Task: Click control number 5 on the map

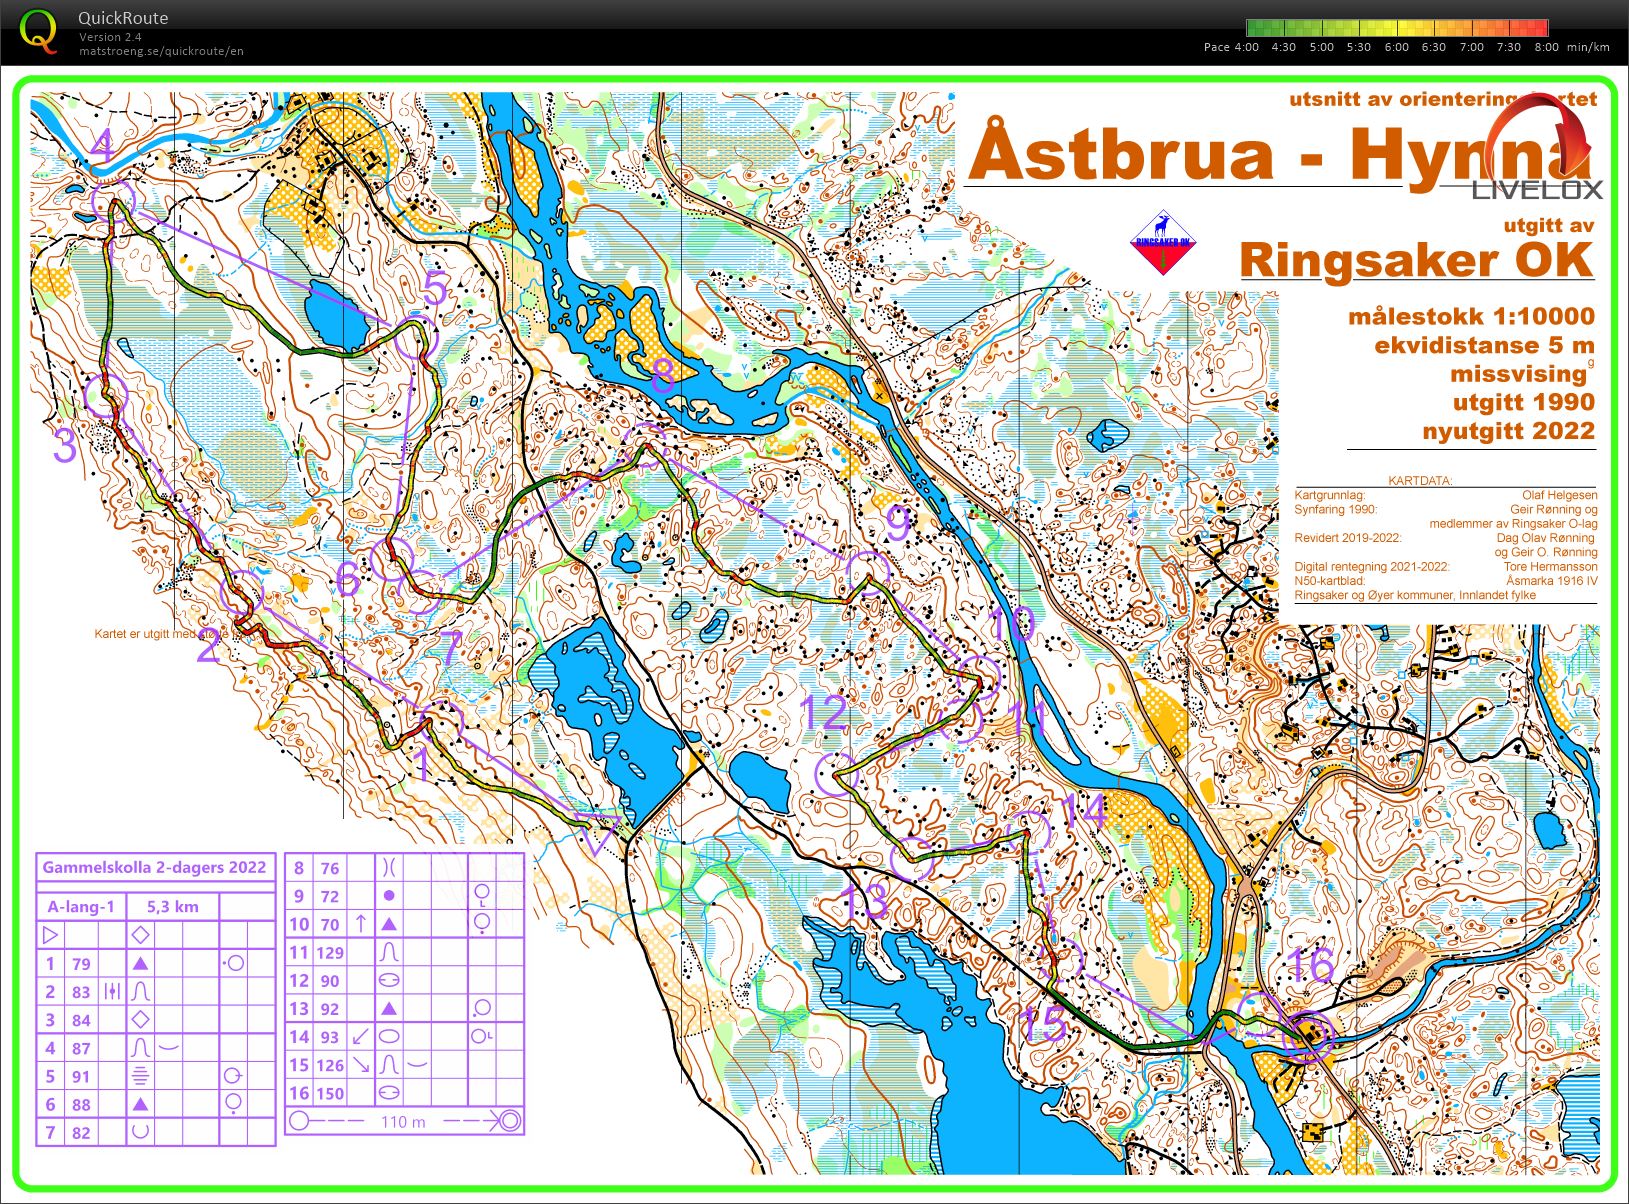Action: point(436,289)
